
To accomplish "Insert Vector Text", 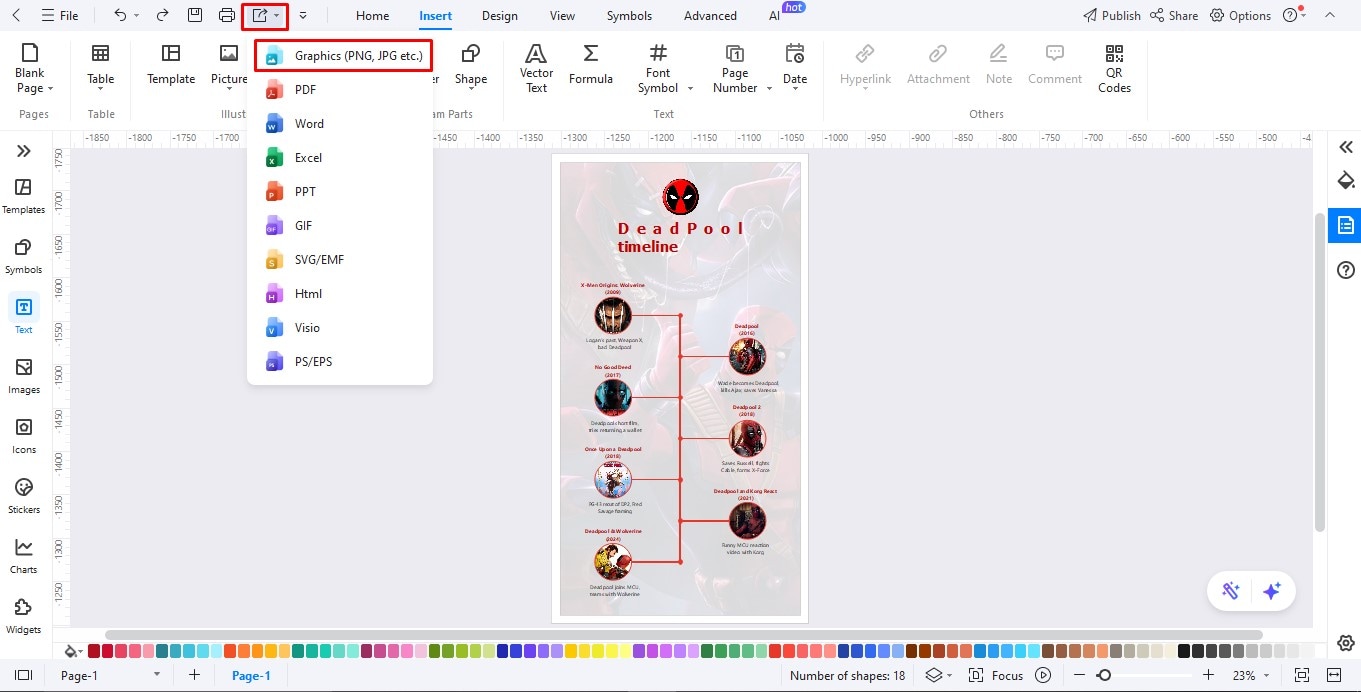I will pos(536,68).
